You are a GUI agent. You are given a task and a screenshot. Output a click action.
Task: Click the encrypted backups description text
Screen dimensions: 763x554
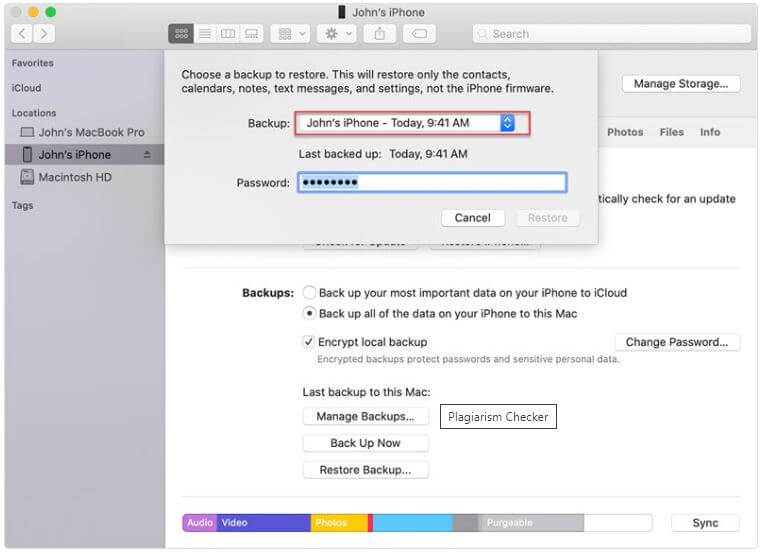(x=469, y=359)
